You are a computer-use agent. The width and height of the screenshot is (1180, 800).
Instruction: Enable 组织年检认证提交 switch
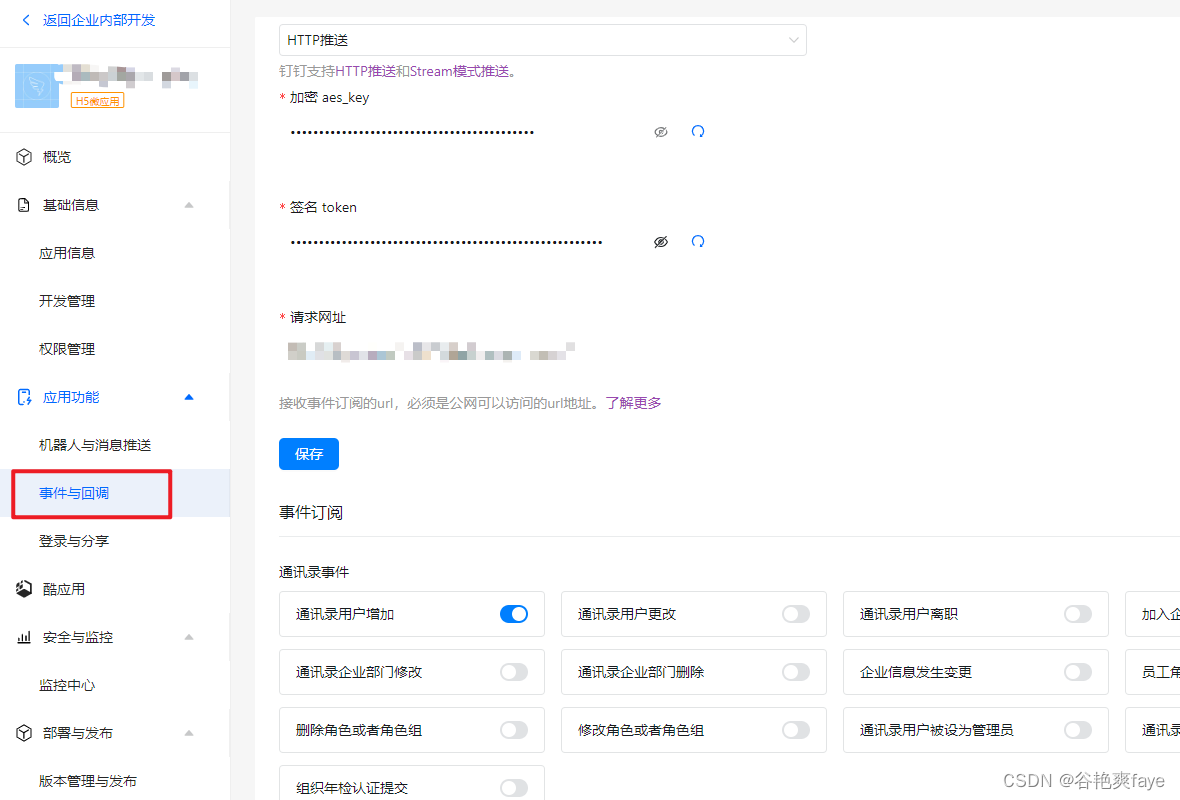(x=514, y=788)
